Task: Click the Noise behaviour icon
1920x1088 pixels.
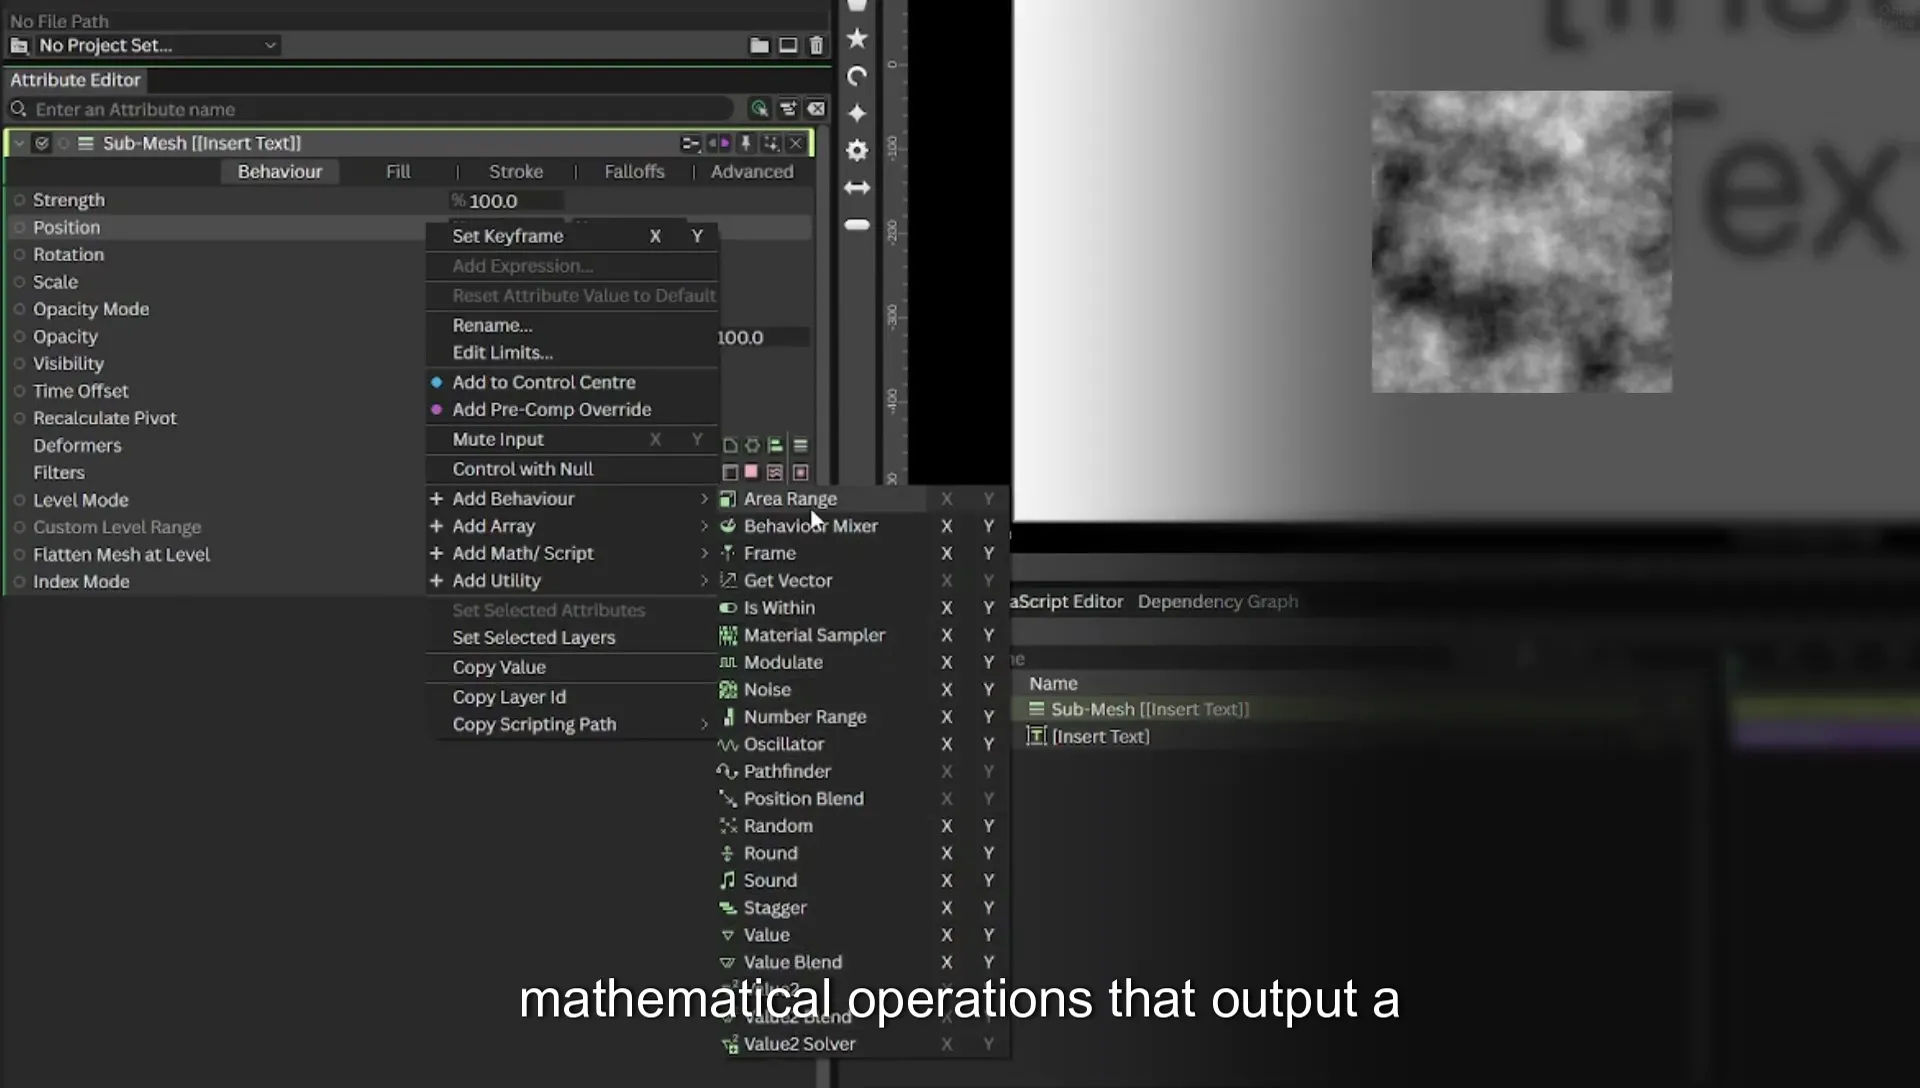Action: (728, 689)
